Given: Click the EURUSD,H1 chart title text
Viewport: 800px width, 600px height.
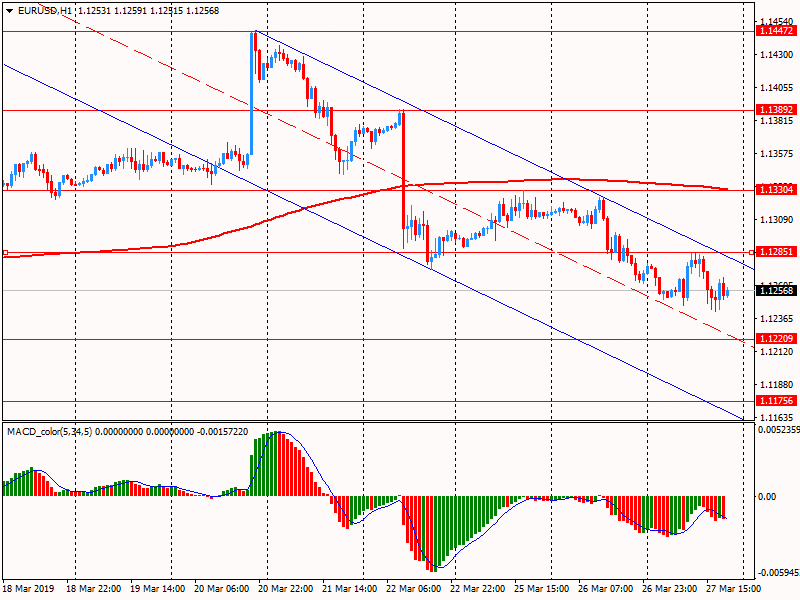Looking at the screenshot, I should coord(45,11).
